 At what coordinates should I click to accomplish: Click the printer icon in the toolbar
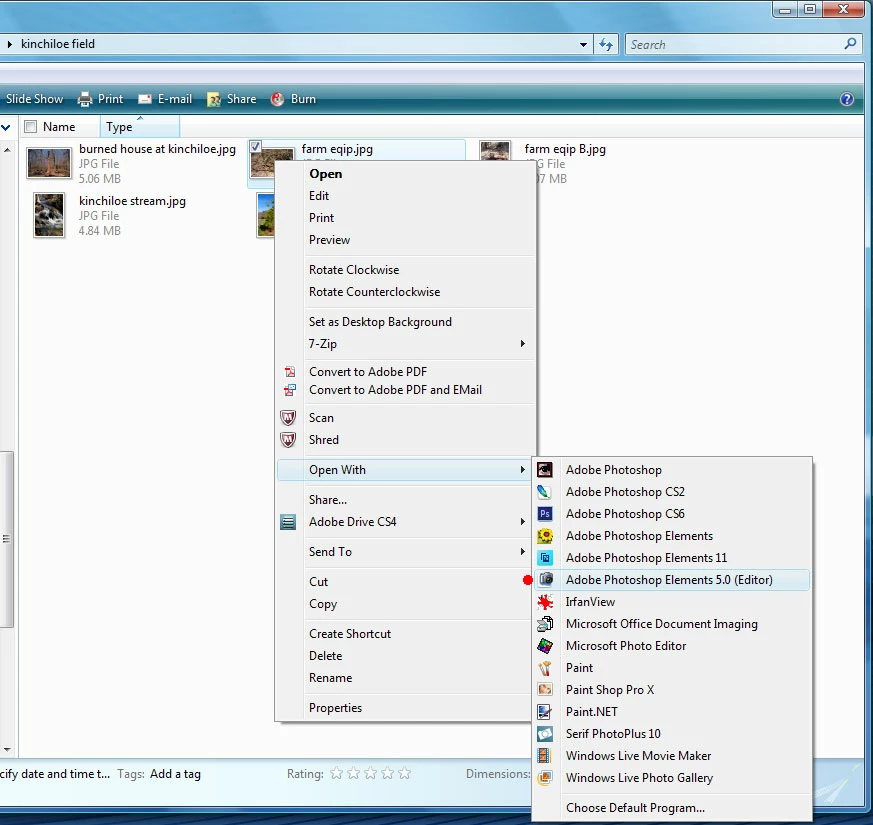coord(85,99)
